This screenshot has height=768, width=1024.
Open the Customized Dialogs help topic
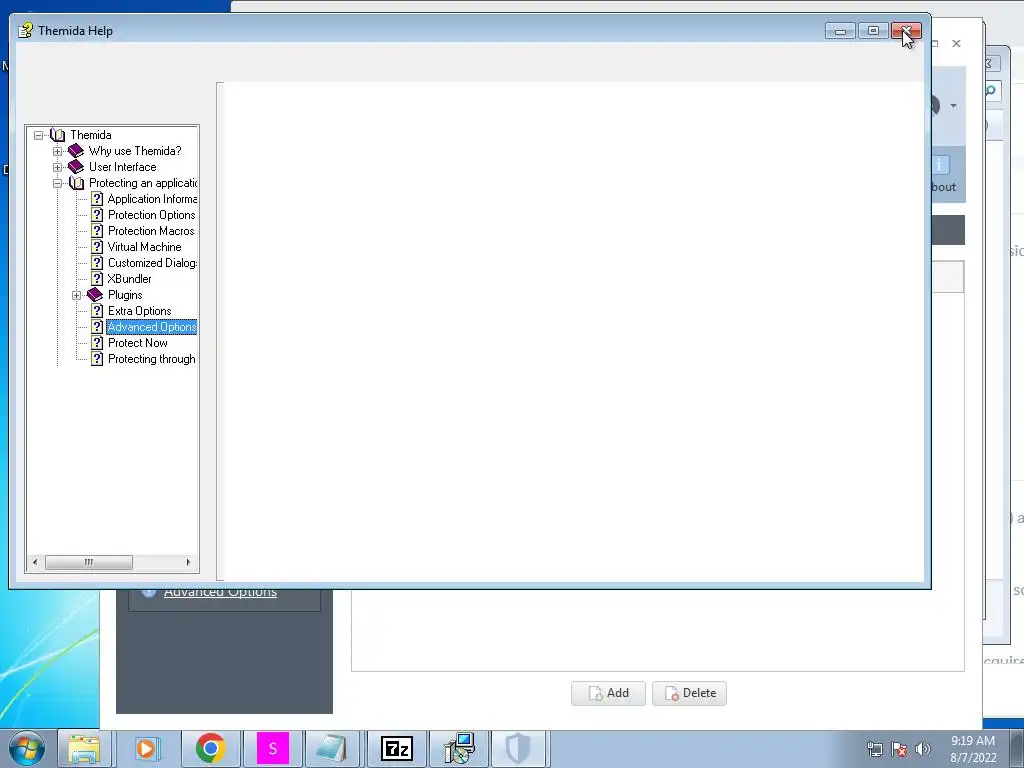coord(152,263)
